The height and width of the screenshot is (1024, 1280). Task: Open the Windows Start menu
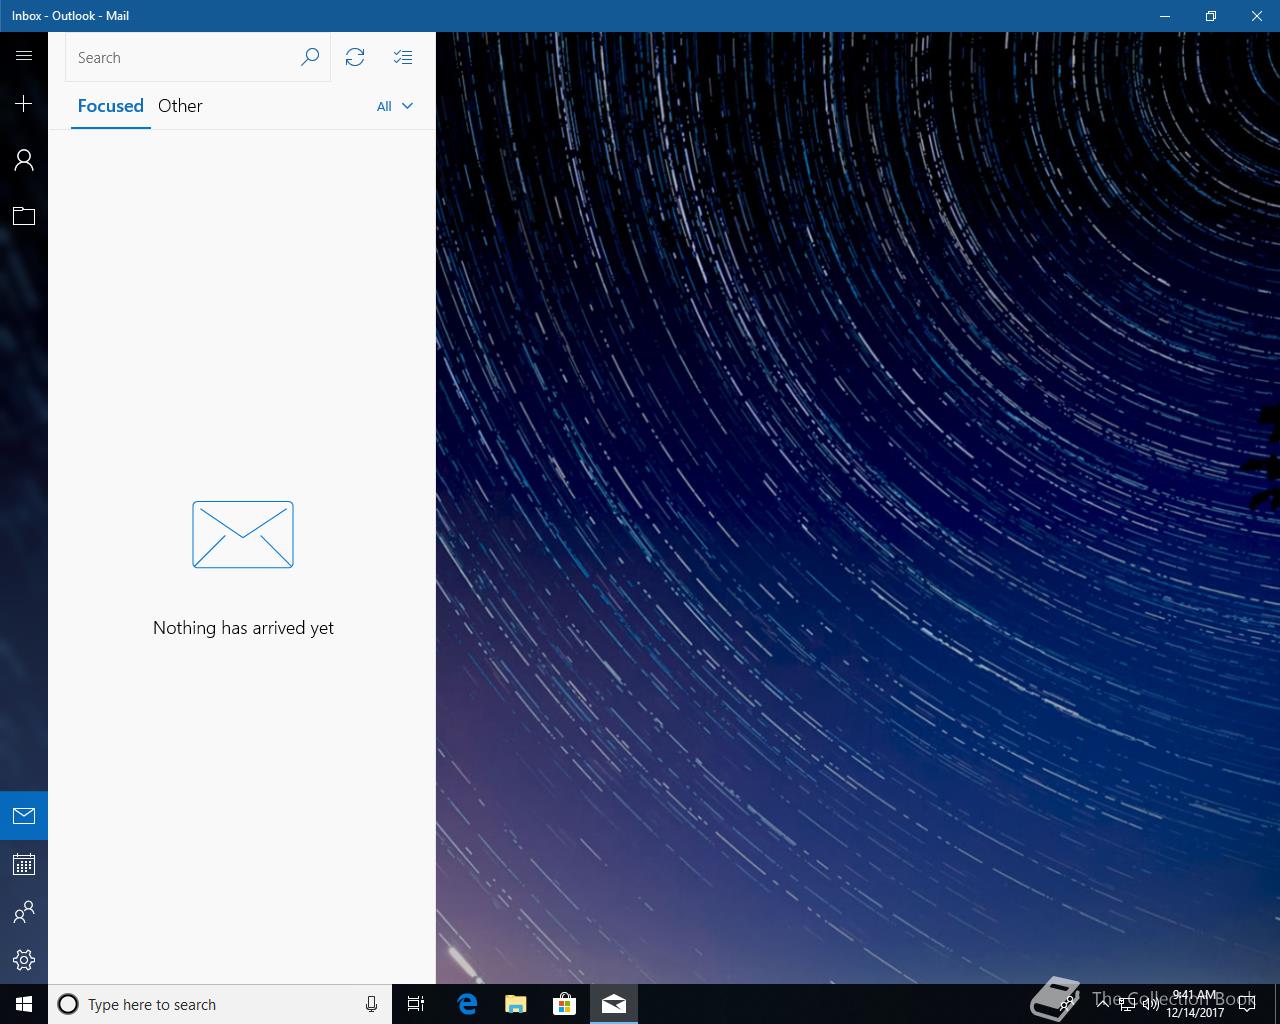[24, 1004]
